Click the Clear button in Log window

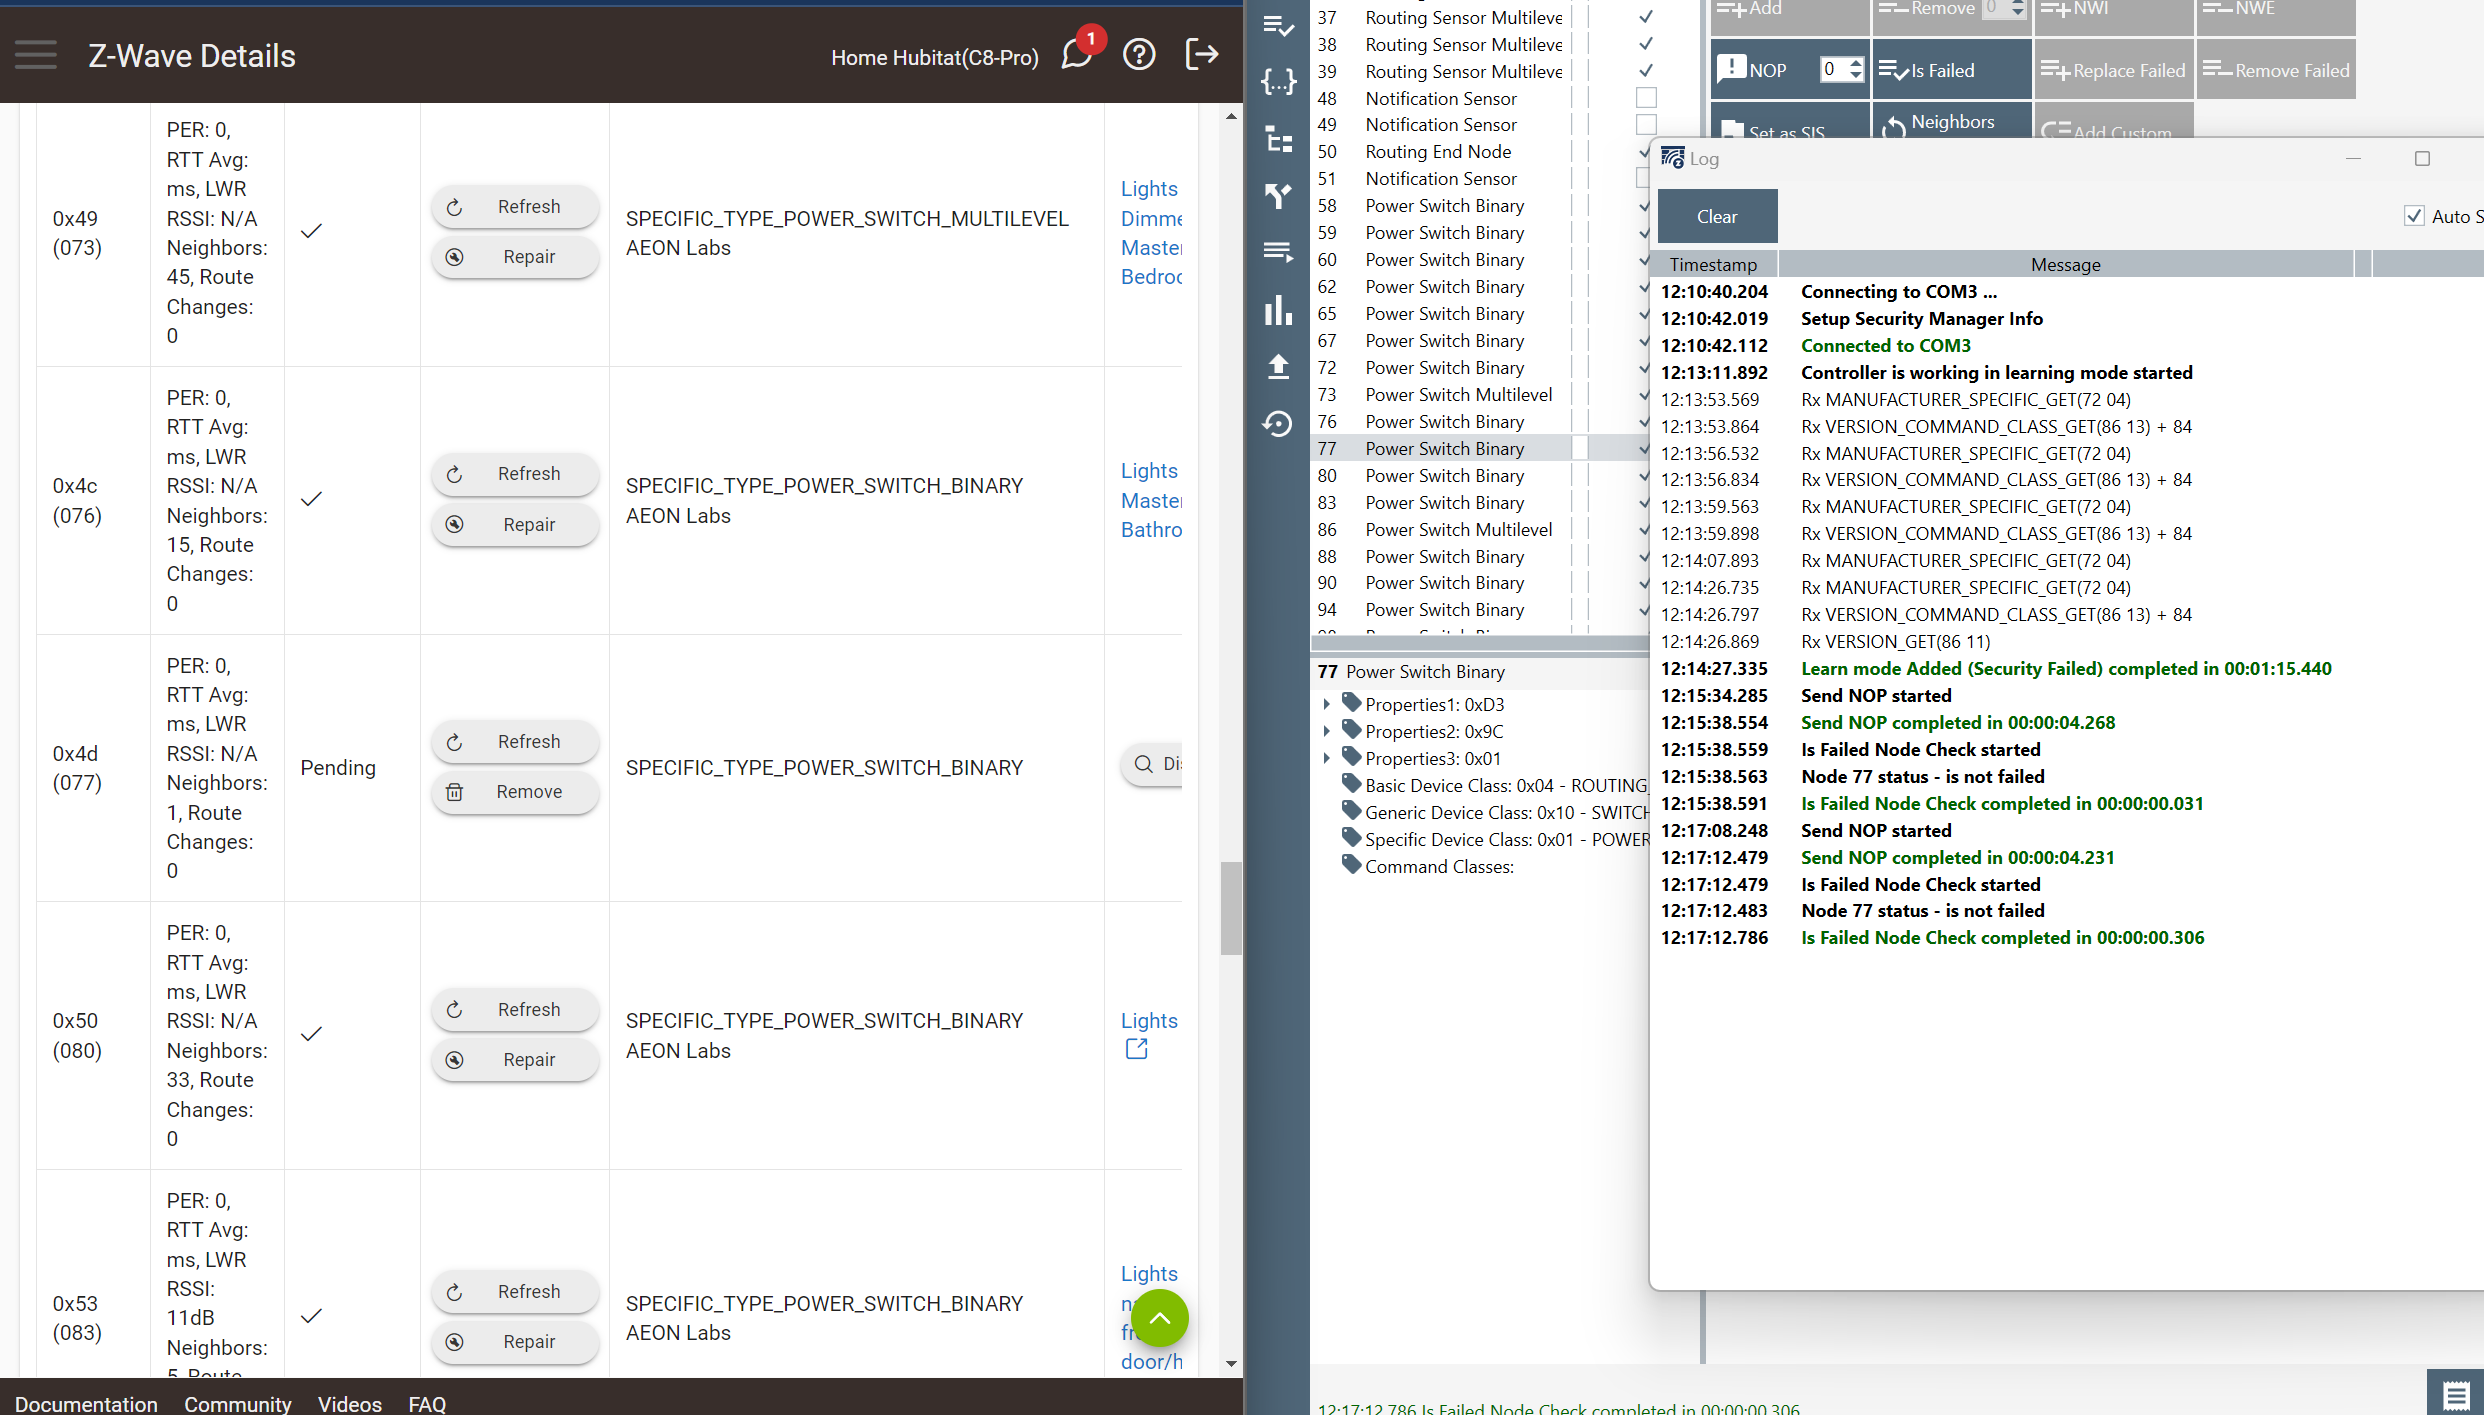coord(1717,216)
